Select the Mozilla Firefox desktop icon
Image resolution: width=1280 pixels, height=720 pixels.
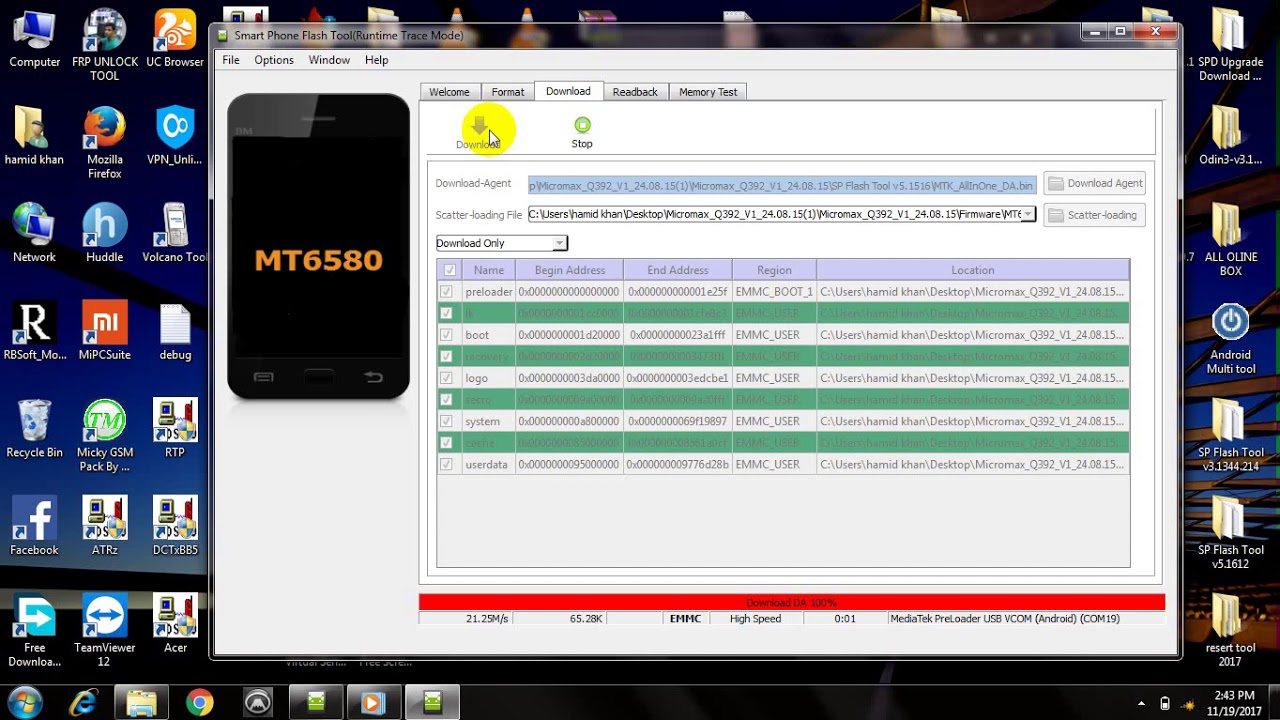pos(104,144)
